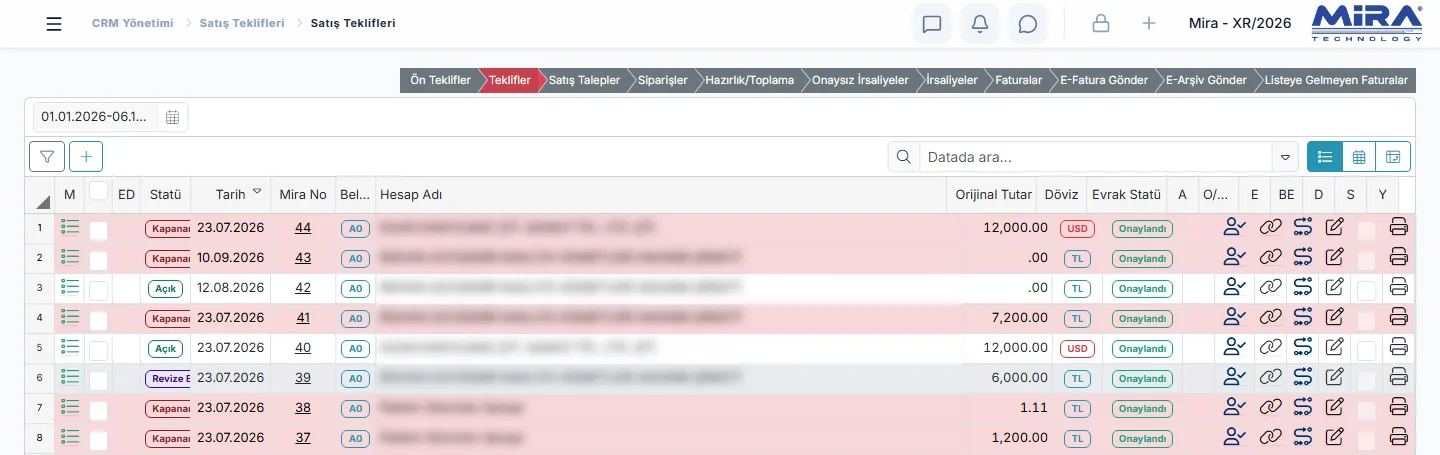
Task: Open Faturalar stage tab
Action: (1018, 80)
